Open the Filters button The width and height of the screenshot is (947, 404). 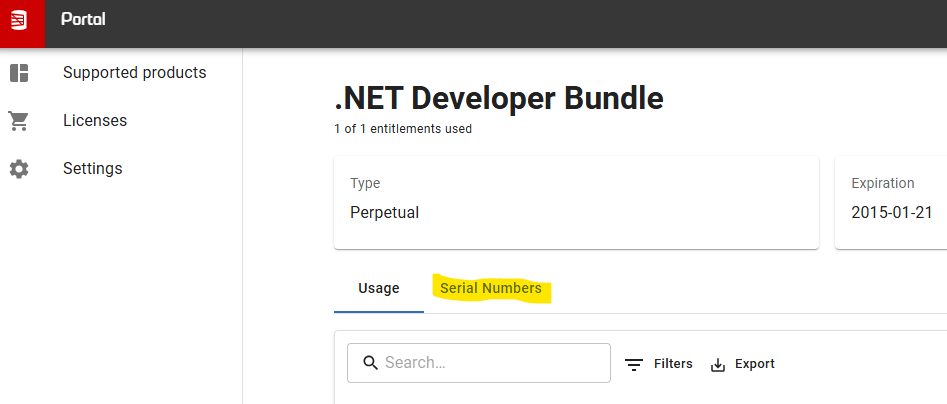click(x=658, y=364)
